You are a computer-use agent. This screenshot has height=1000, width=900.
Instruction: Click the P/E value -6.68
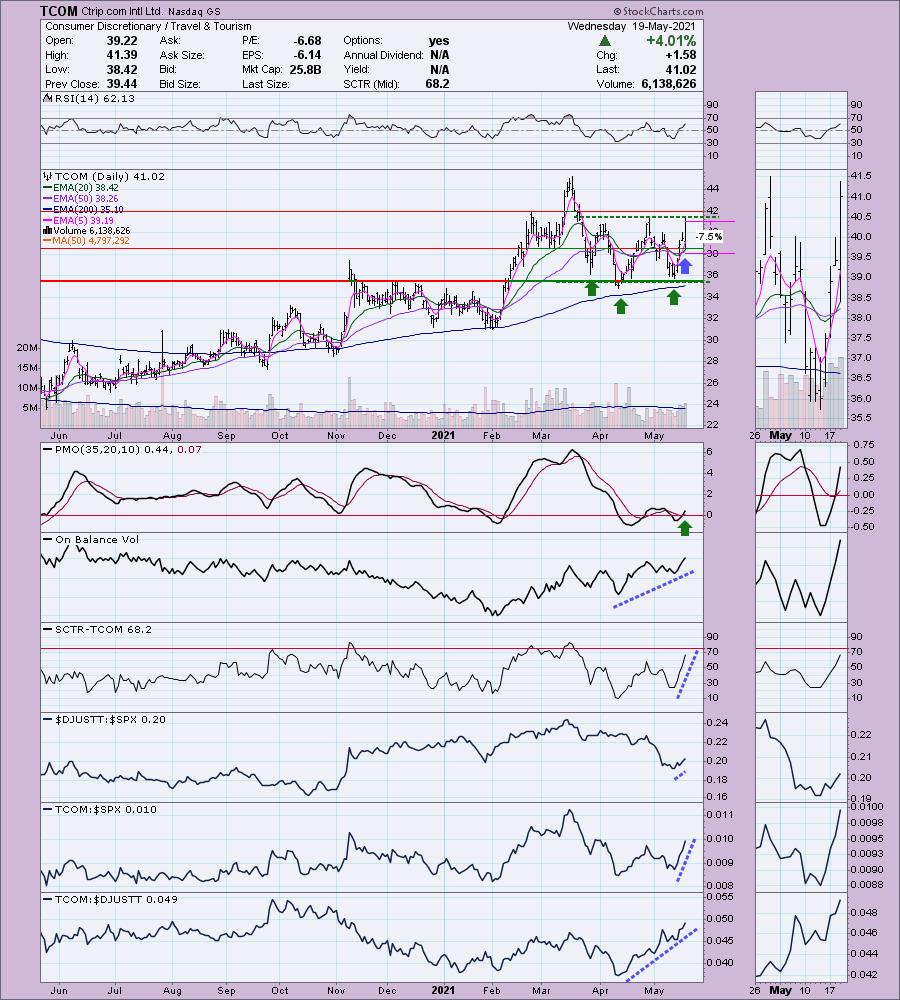pos(307,40)
